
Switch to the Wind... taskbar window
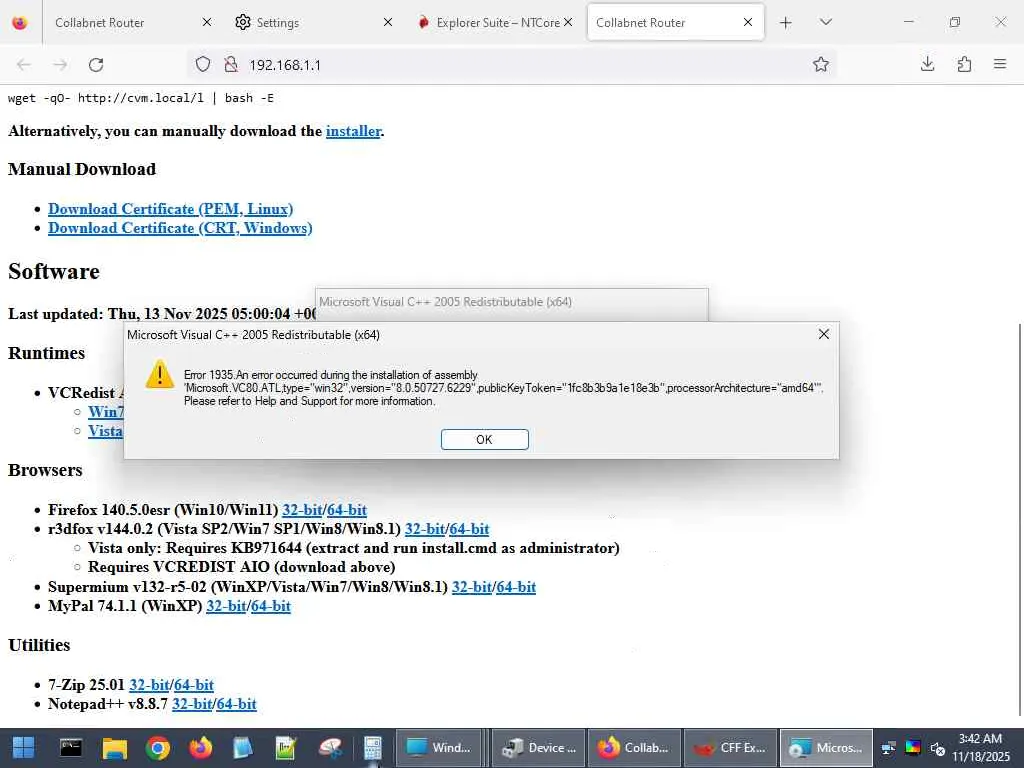(x=439, y=748)
